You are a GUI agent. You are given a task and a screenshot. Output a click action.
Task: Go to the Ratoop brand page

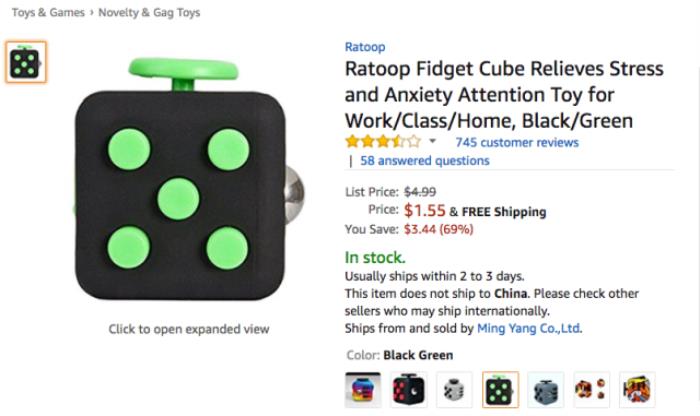coord(365,47)
